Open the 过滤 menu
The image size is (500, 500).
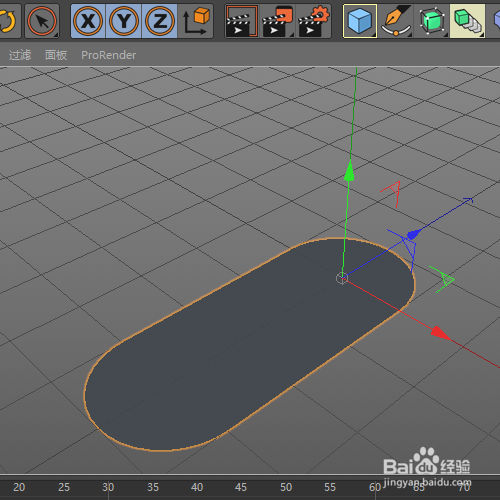20,55
